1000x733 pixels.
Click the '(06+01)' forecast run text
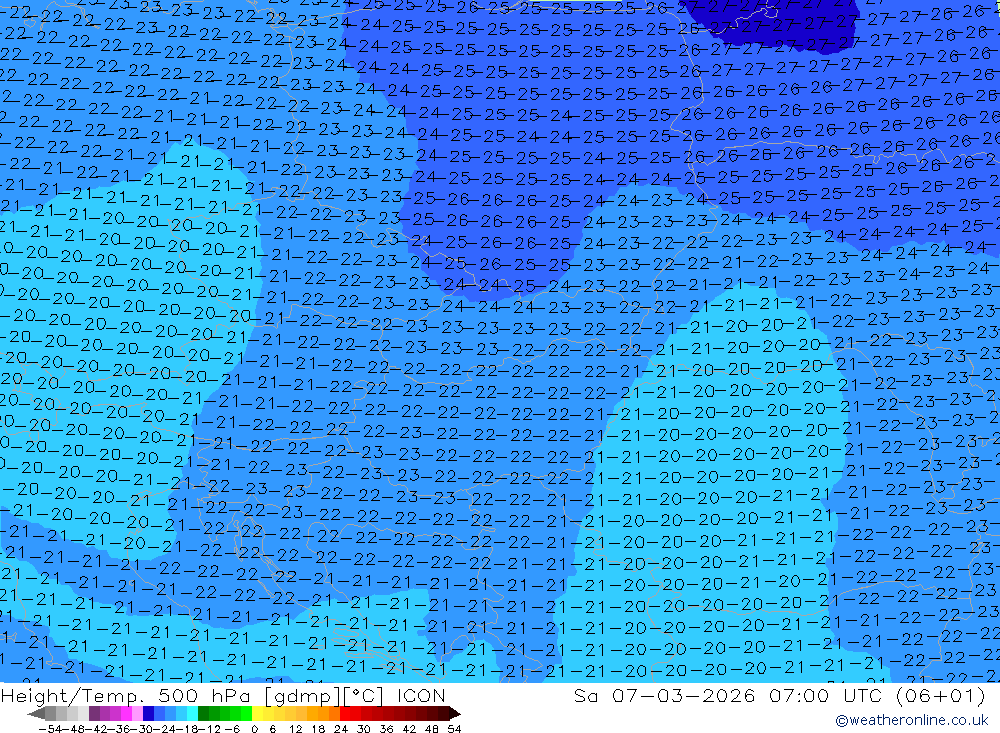pyautogui.click(x=941, y=695)
